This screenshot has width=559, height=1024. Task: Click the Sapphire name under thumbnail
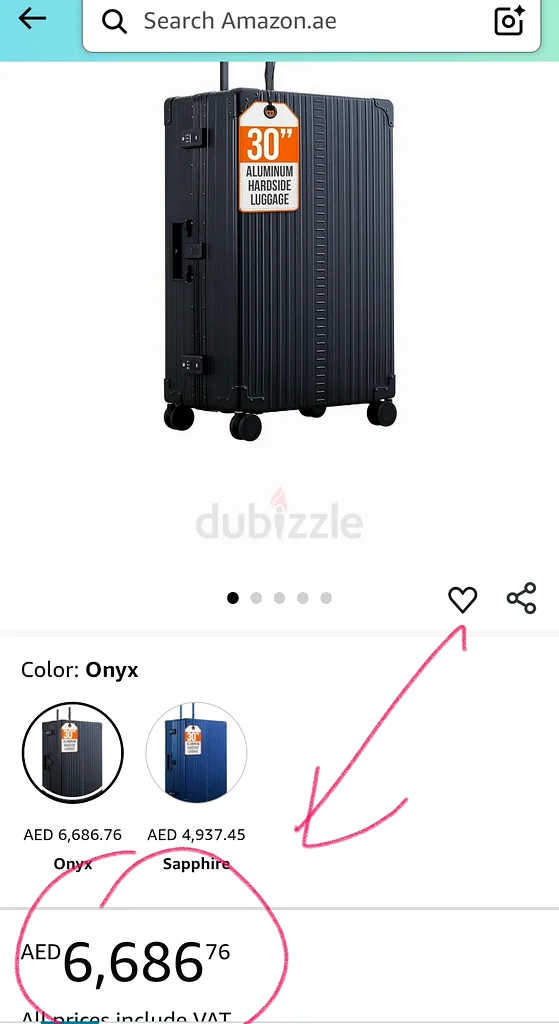196,864
